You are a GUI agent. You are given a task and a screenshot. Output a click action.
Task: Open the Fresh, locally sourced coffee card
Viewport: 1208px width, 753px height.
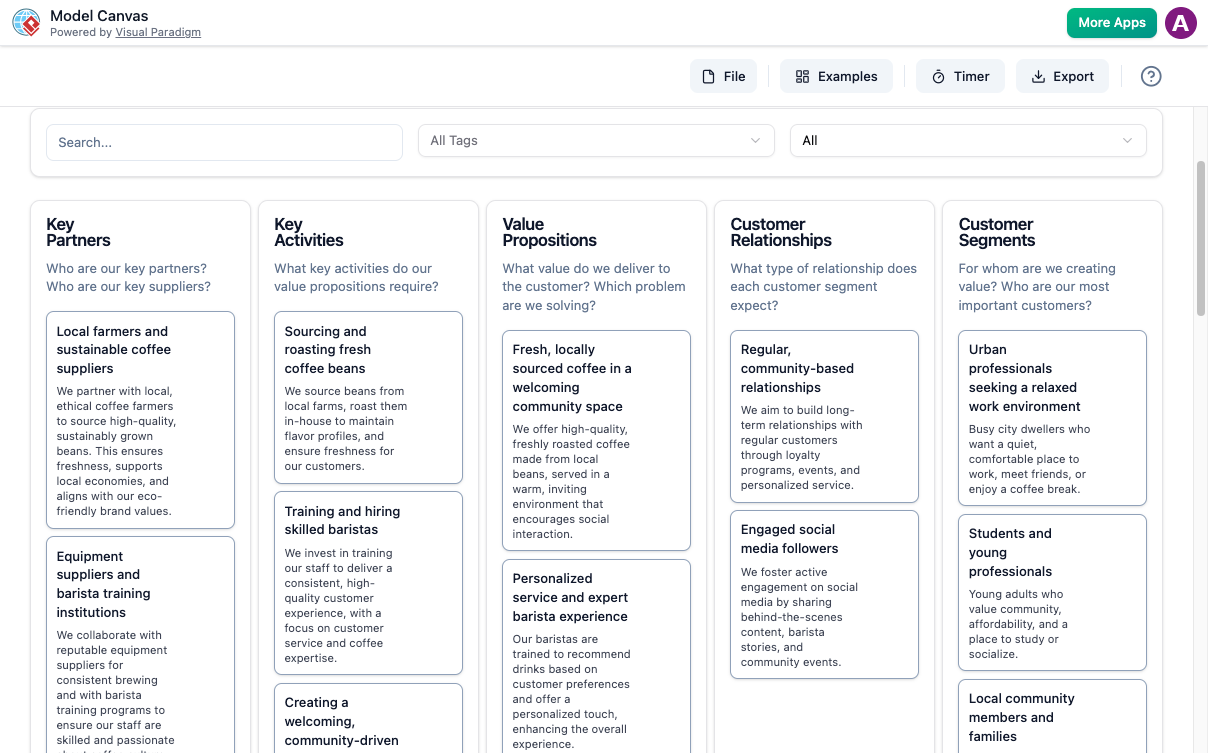tap(596, 440)
